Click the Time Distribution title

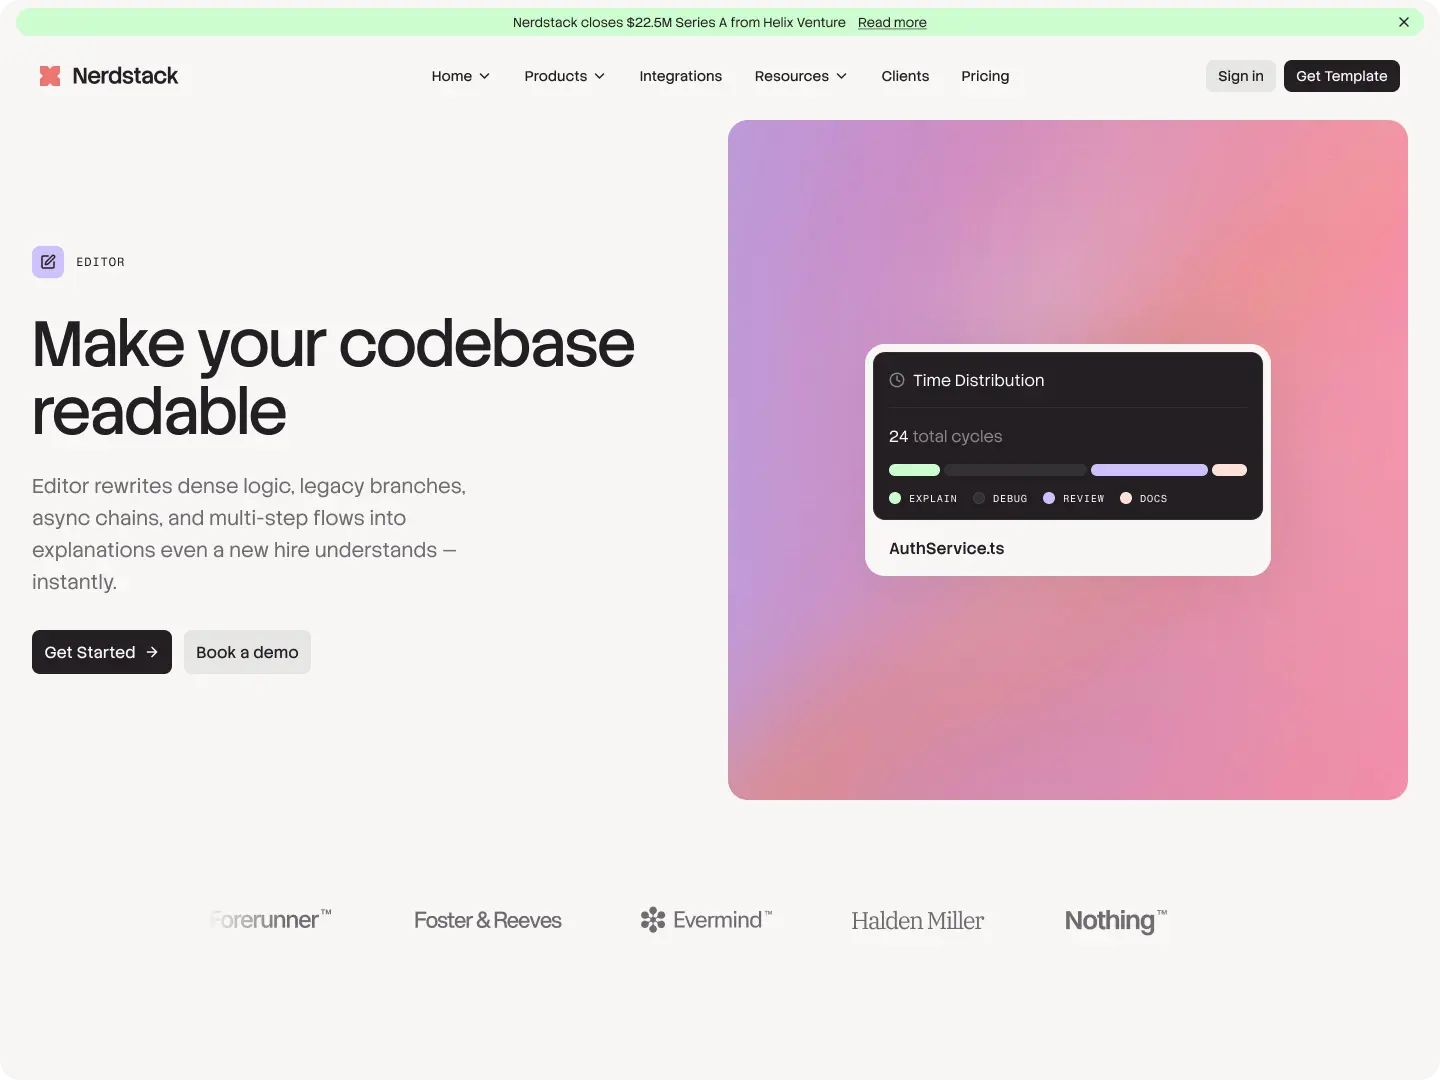(978, 380)
